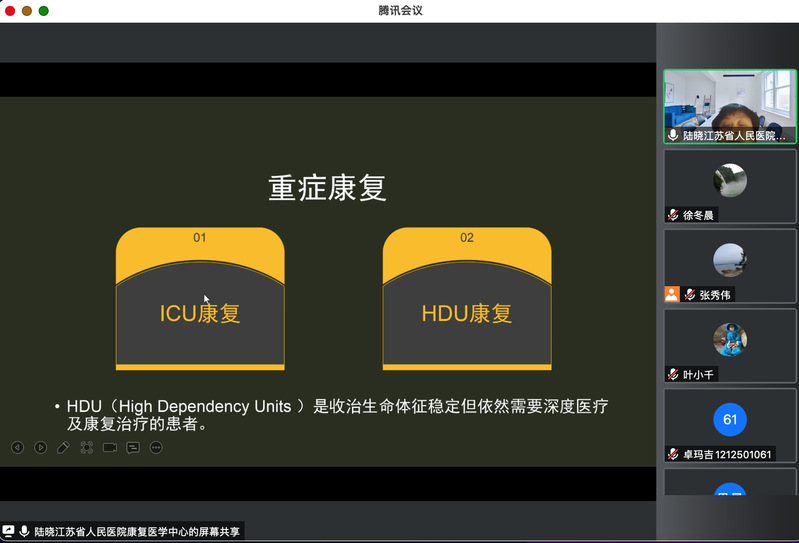Viewport: 799px width, 543px height.
Task: Click the orange host badge beside 张秀伟
Action: pyautogui.click(x=672, y=295)
